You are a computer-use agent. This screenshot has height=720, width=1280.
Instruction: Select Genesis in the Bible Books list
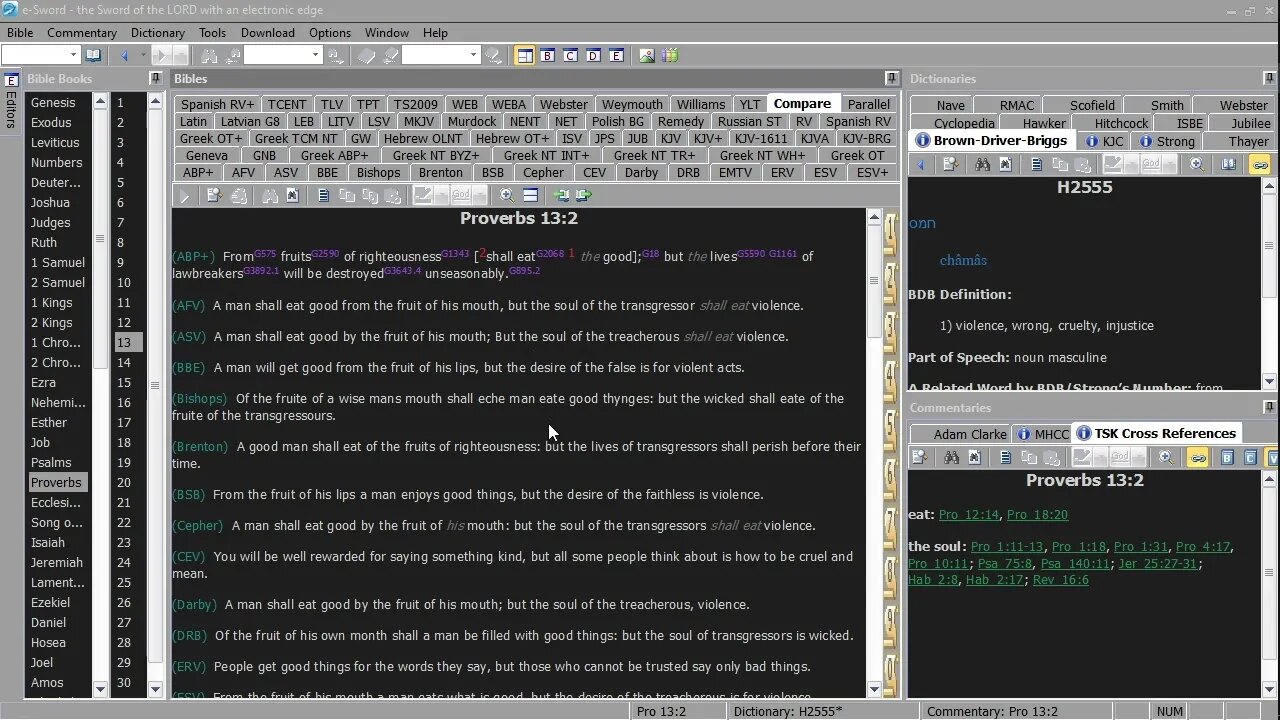pyautogui.click(x=53, y=102)
